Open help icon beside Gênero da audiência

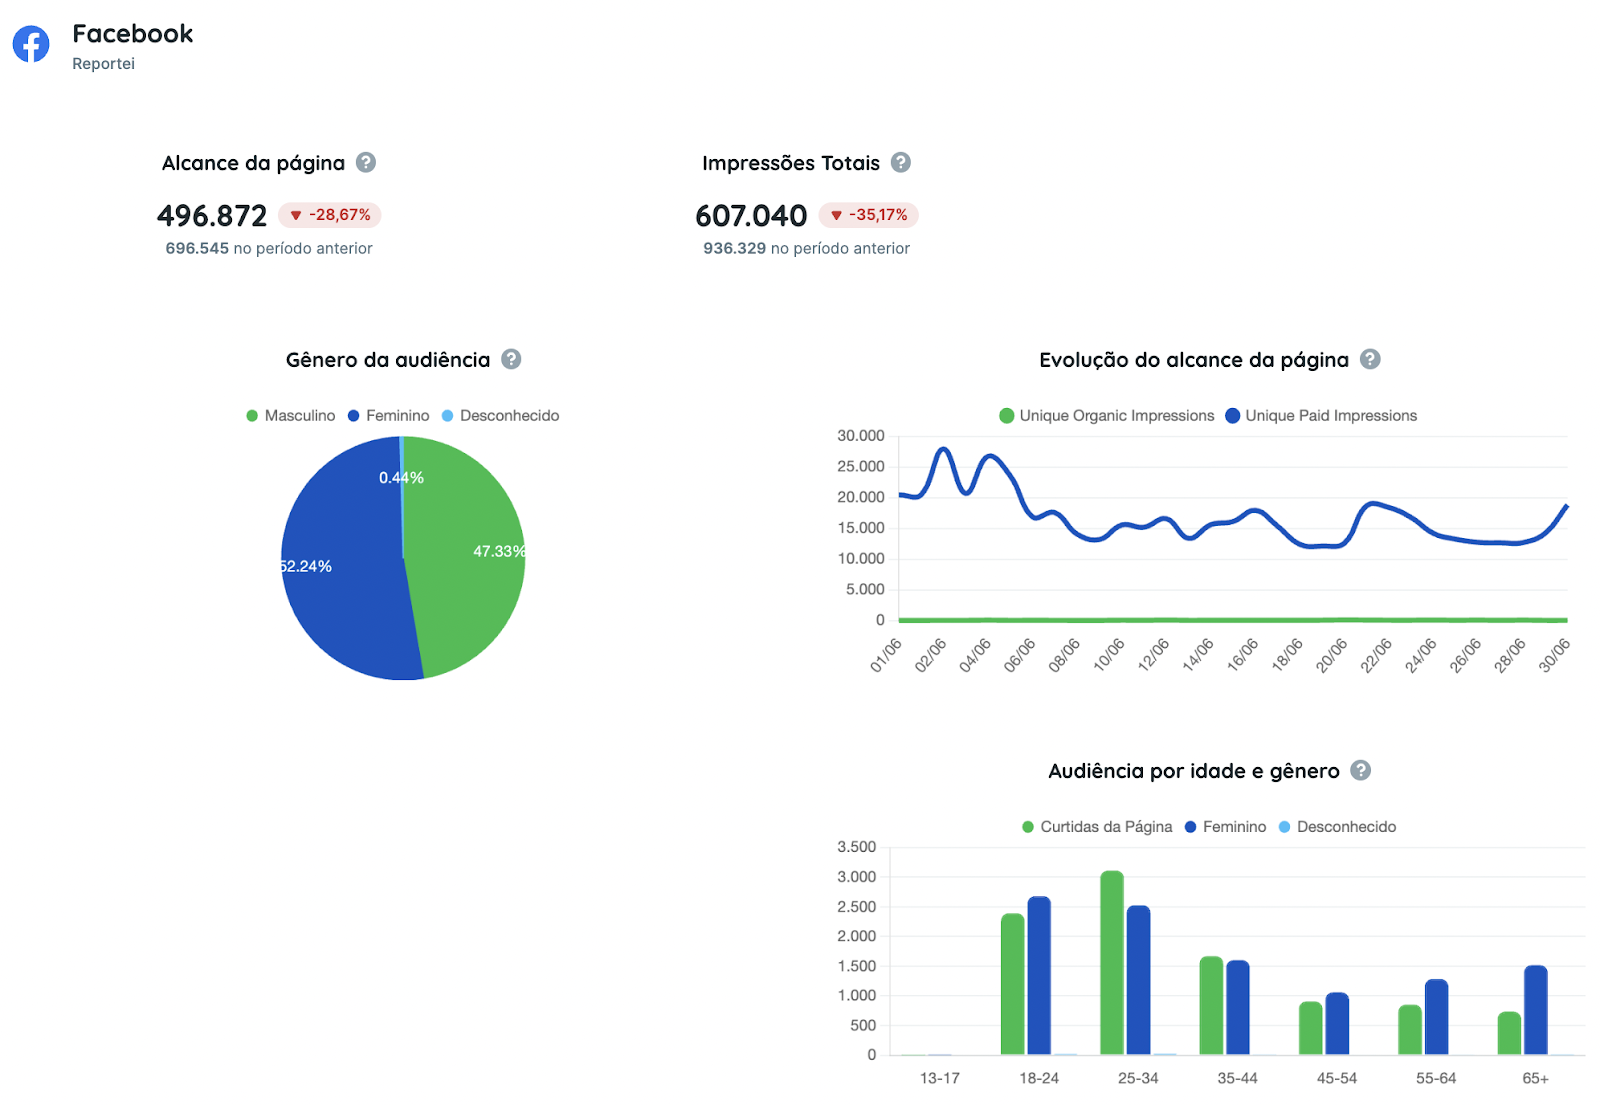(511, 359)
